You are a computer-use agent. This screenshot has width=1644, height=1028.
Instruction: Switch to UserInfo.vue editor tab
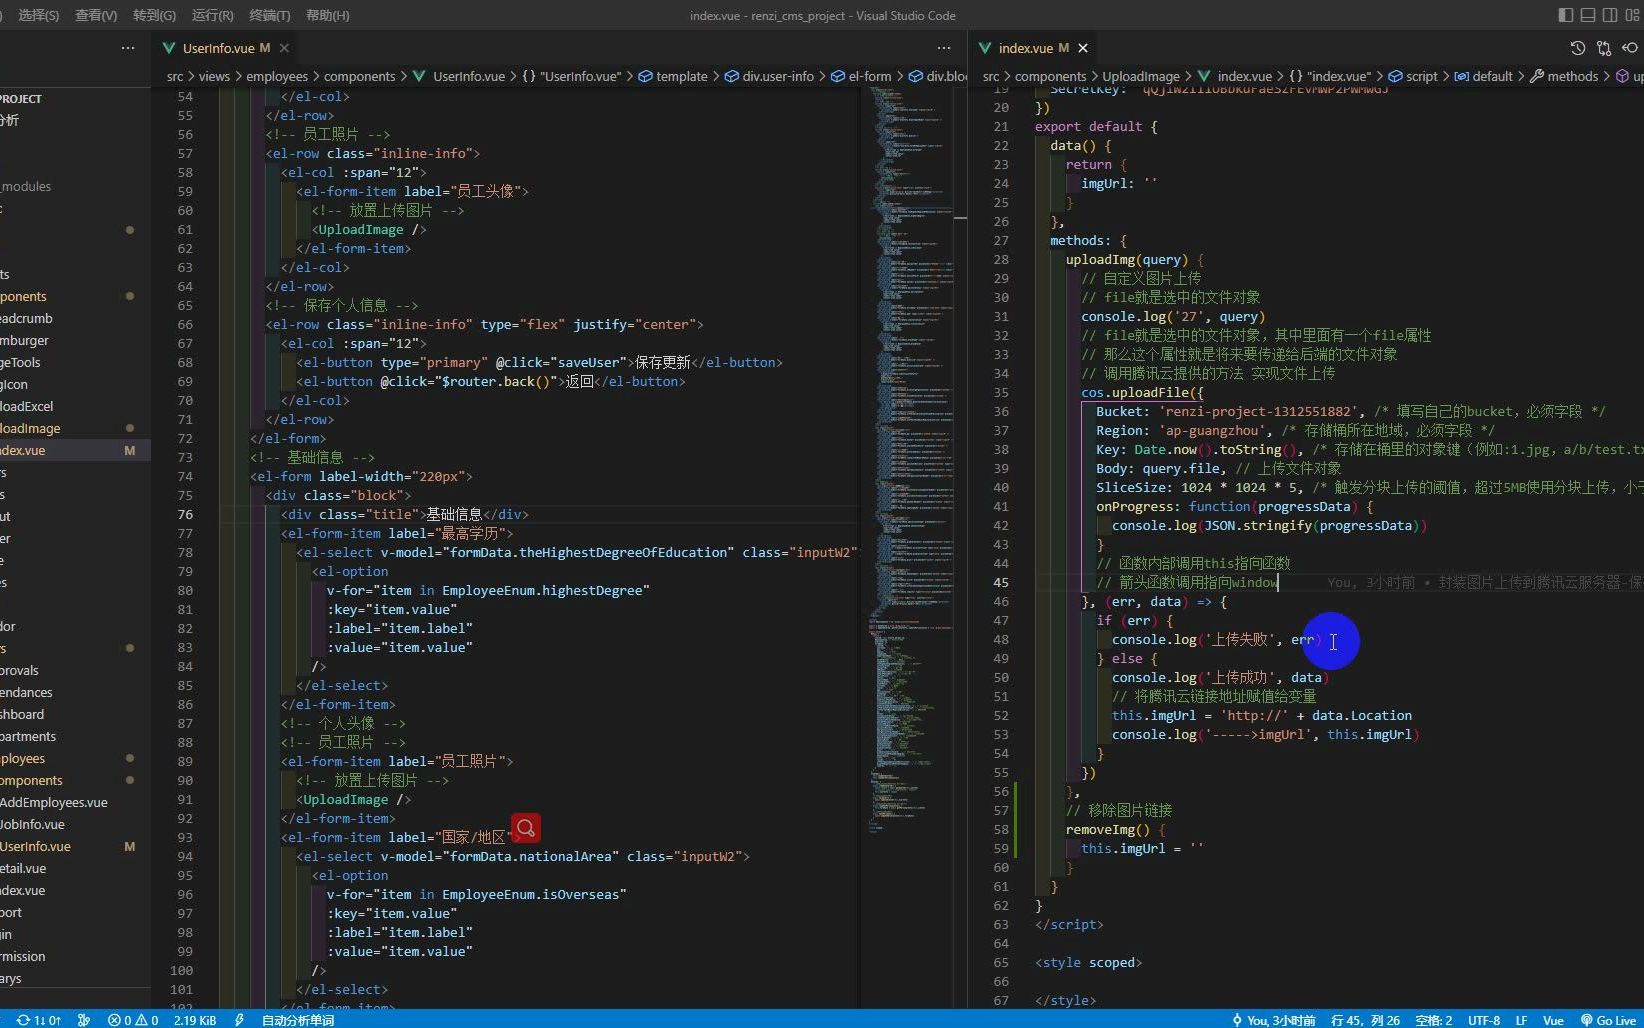[226, 48]
